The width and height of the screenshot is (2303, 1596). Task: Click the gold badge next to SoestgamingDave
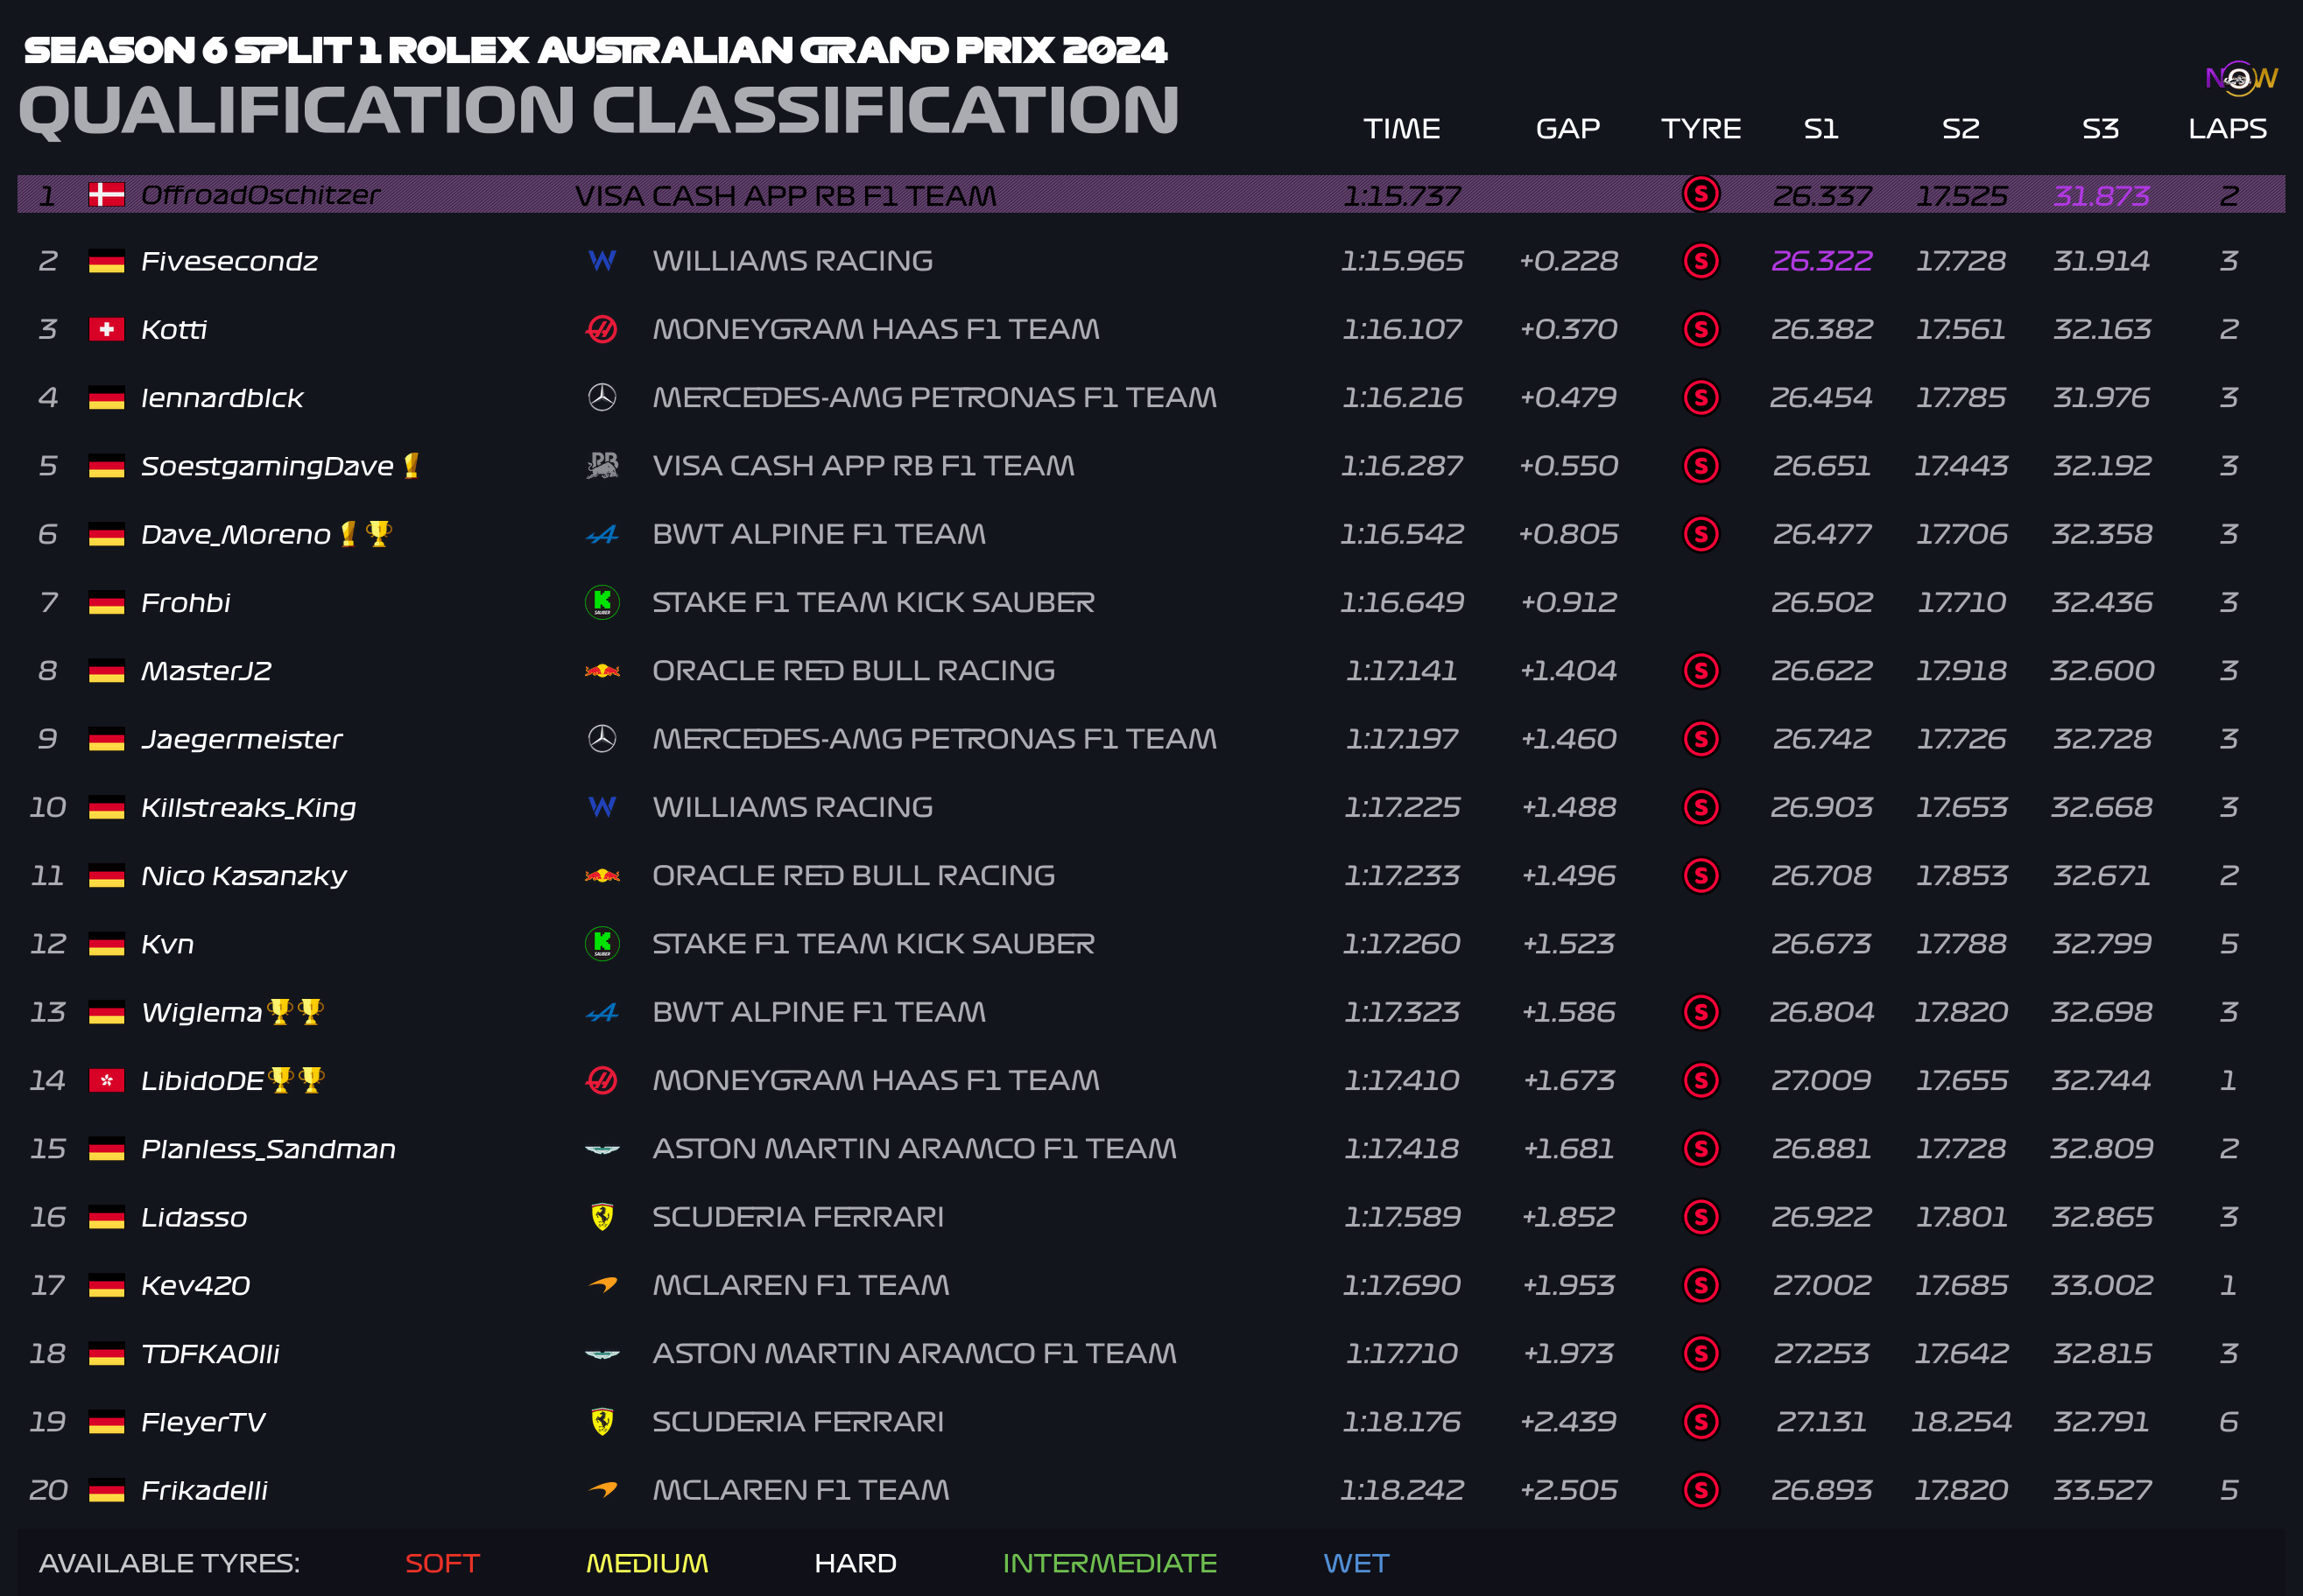point(411,465)
